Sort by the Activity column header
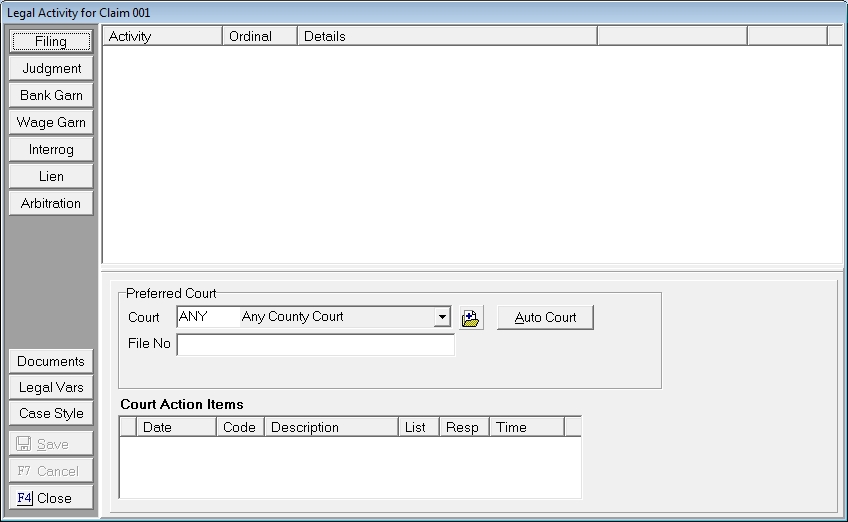 (x=161, y=36)
